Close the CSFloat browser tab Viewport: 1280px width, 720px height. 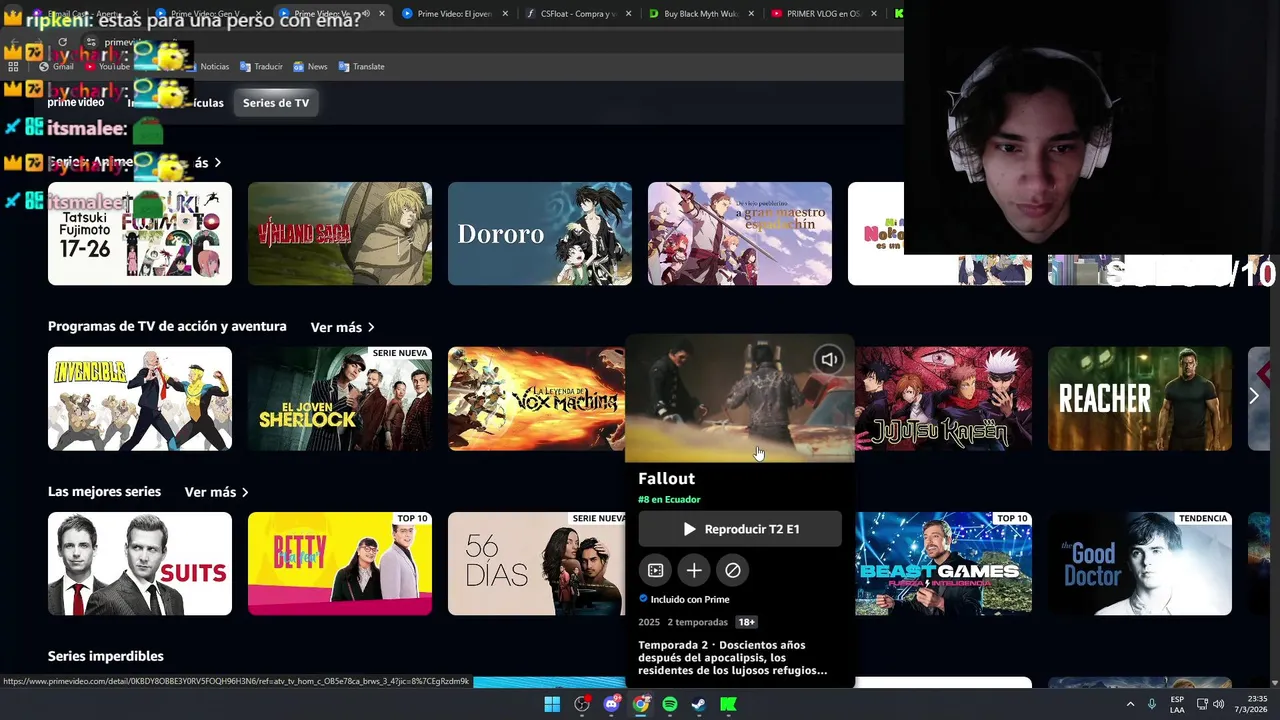628,14
